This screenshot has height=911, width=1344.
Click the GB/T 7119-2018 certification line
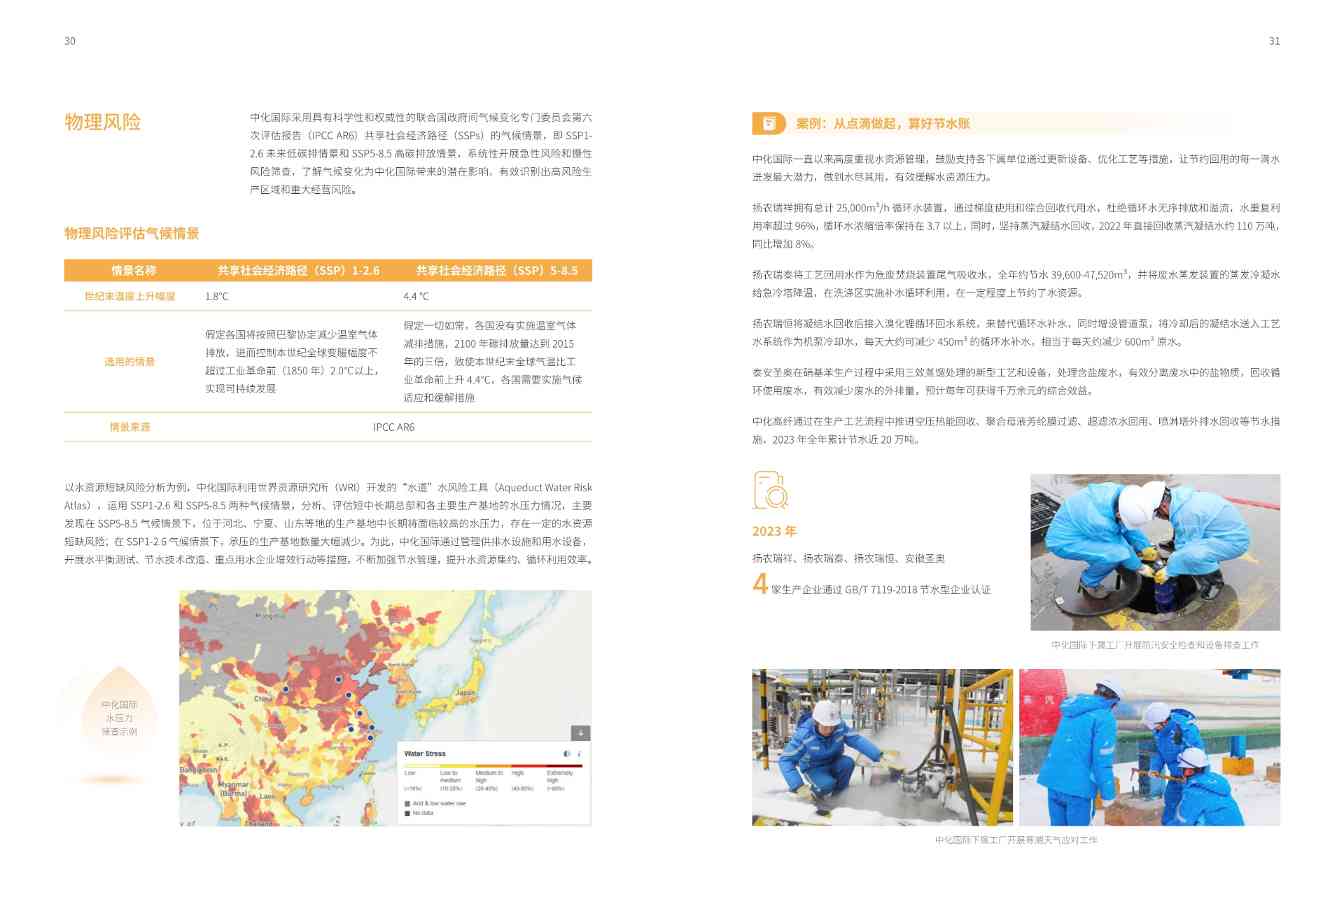pyautogui.click(x=881, y=589)
